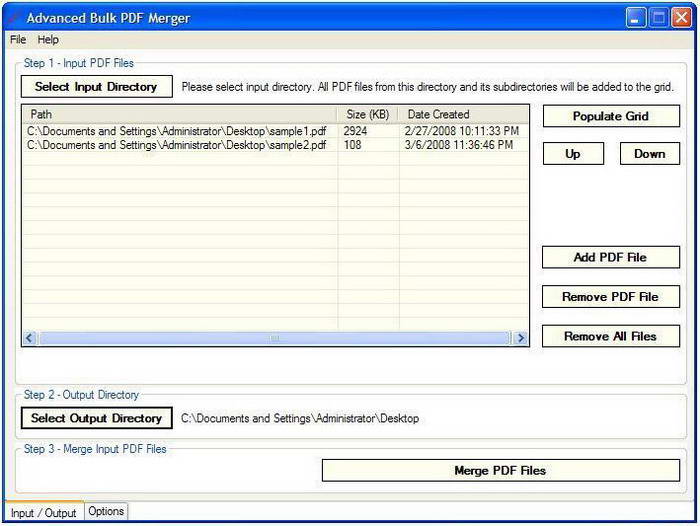The height and width of the screenshot is (526, 700).
Task: Maximize the Advanced Bulk PDF Merger window
Action: [658, 18]
